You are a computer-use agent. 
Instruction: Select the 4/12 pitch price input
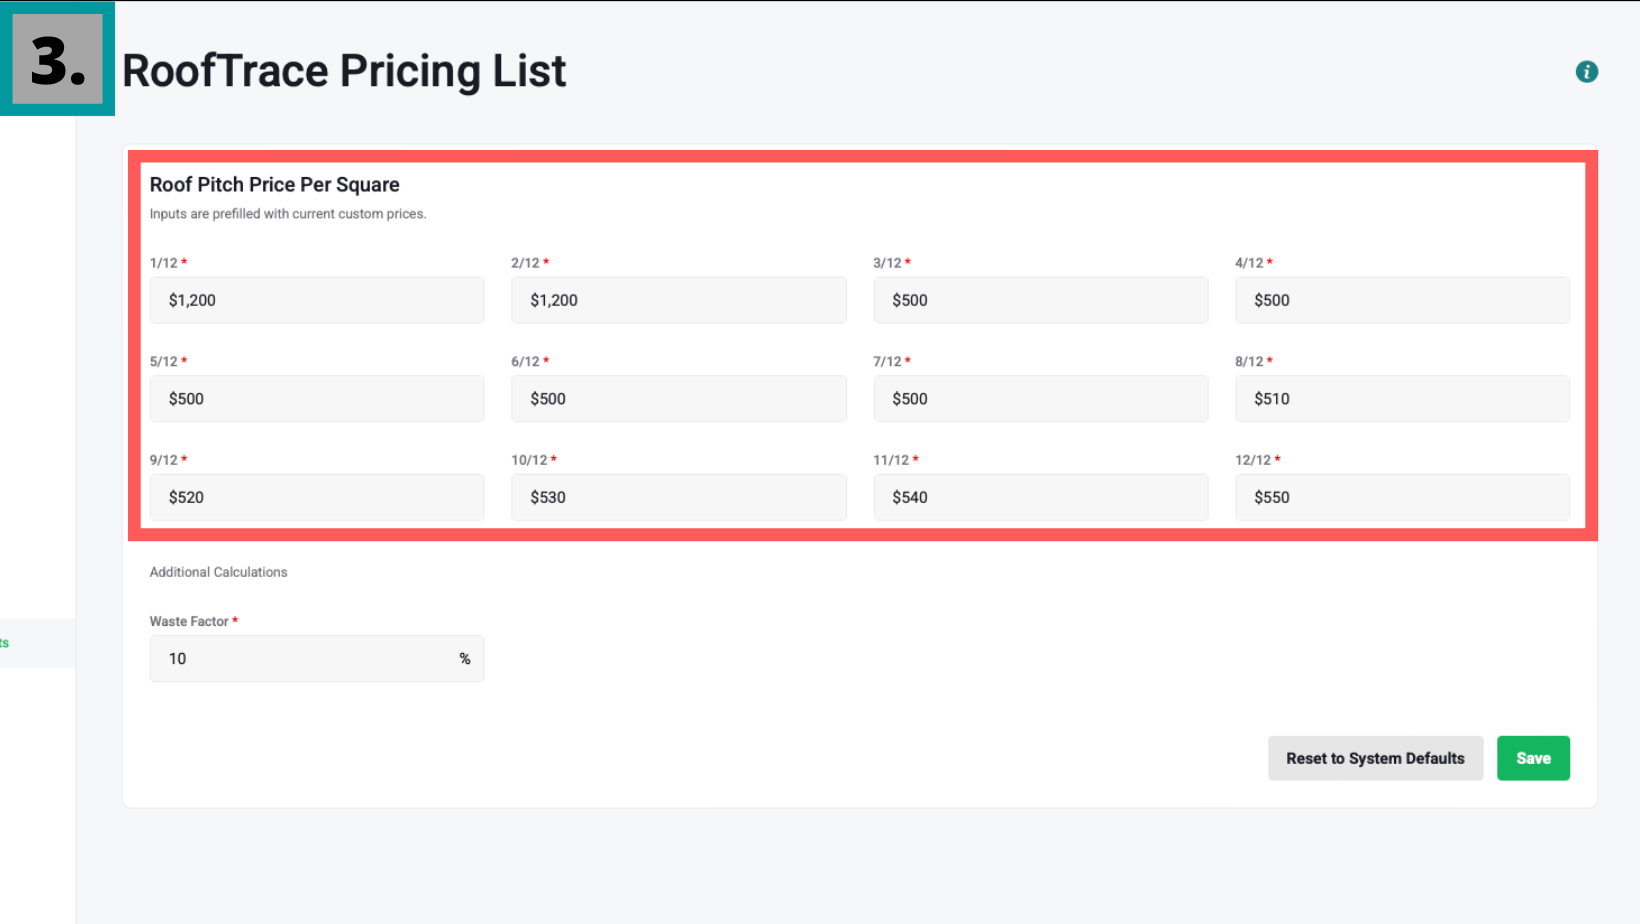coord(1402,300)
